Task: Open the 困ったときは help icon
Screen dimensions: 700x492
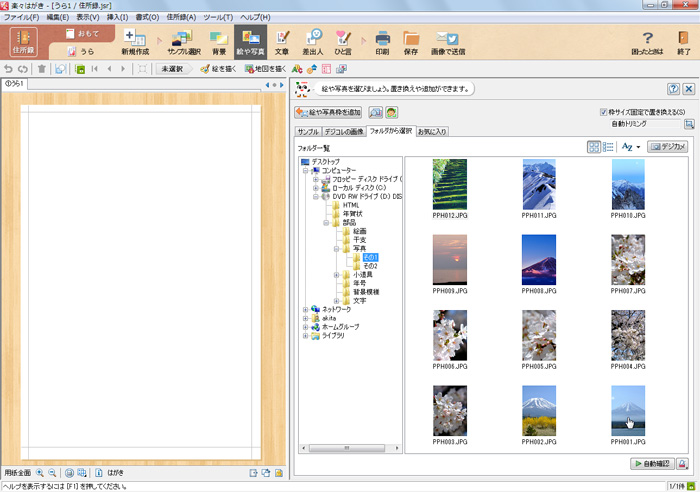Action: (x=646, y=41)
